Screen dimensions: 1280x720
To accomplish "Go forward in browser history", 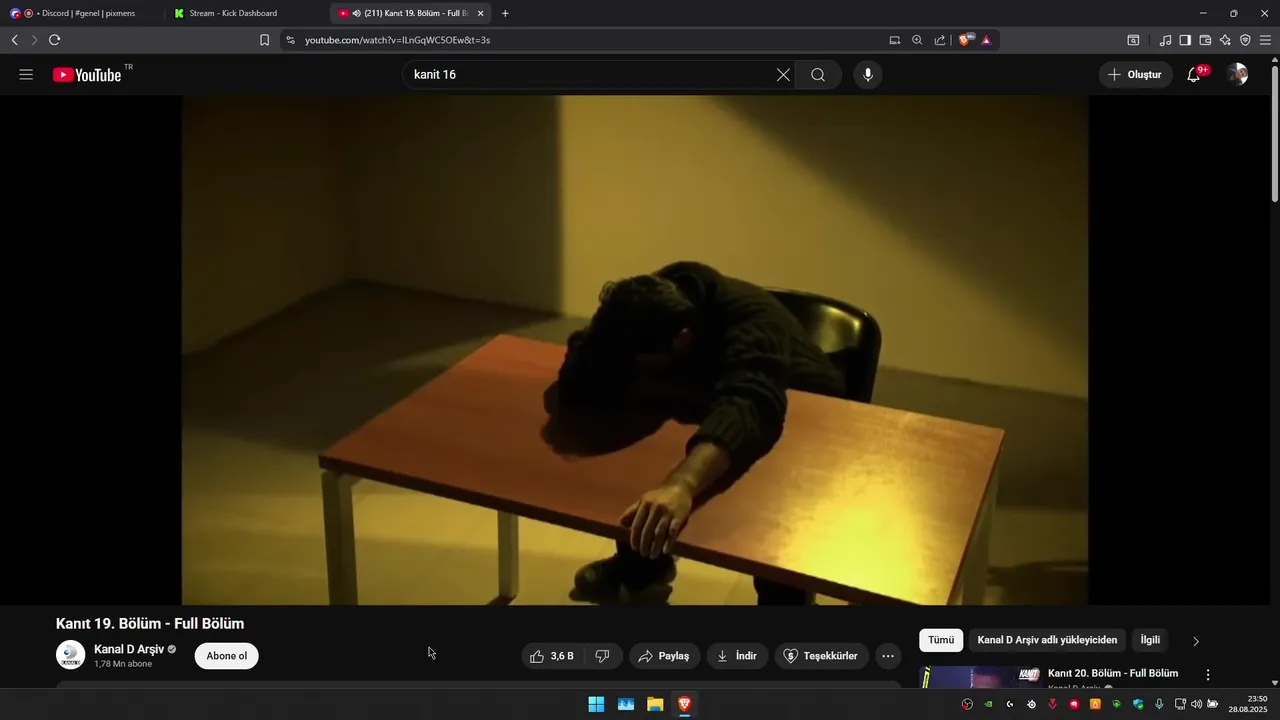I will [33, 40].
